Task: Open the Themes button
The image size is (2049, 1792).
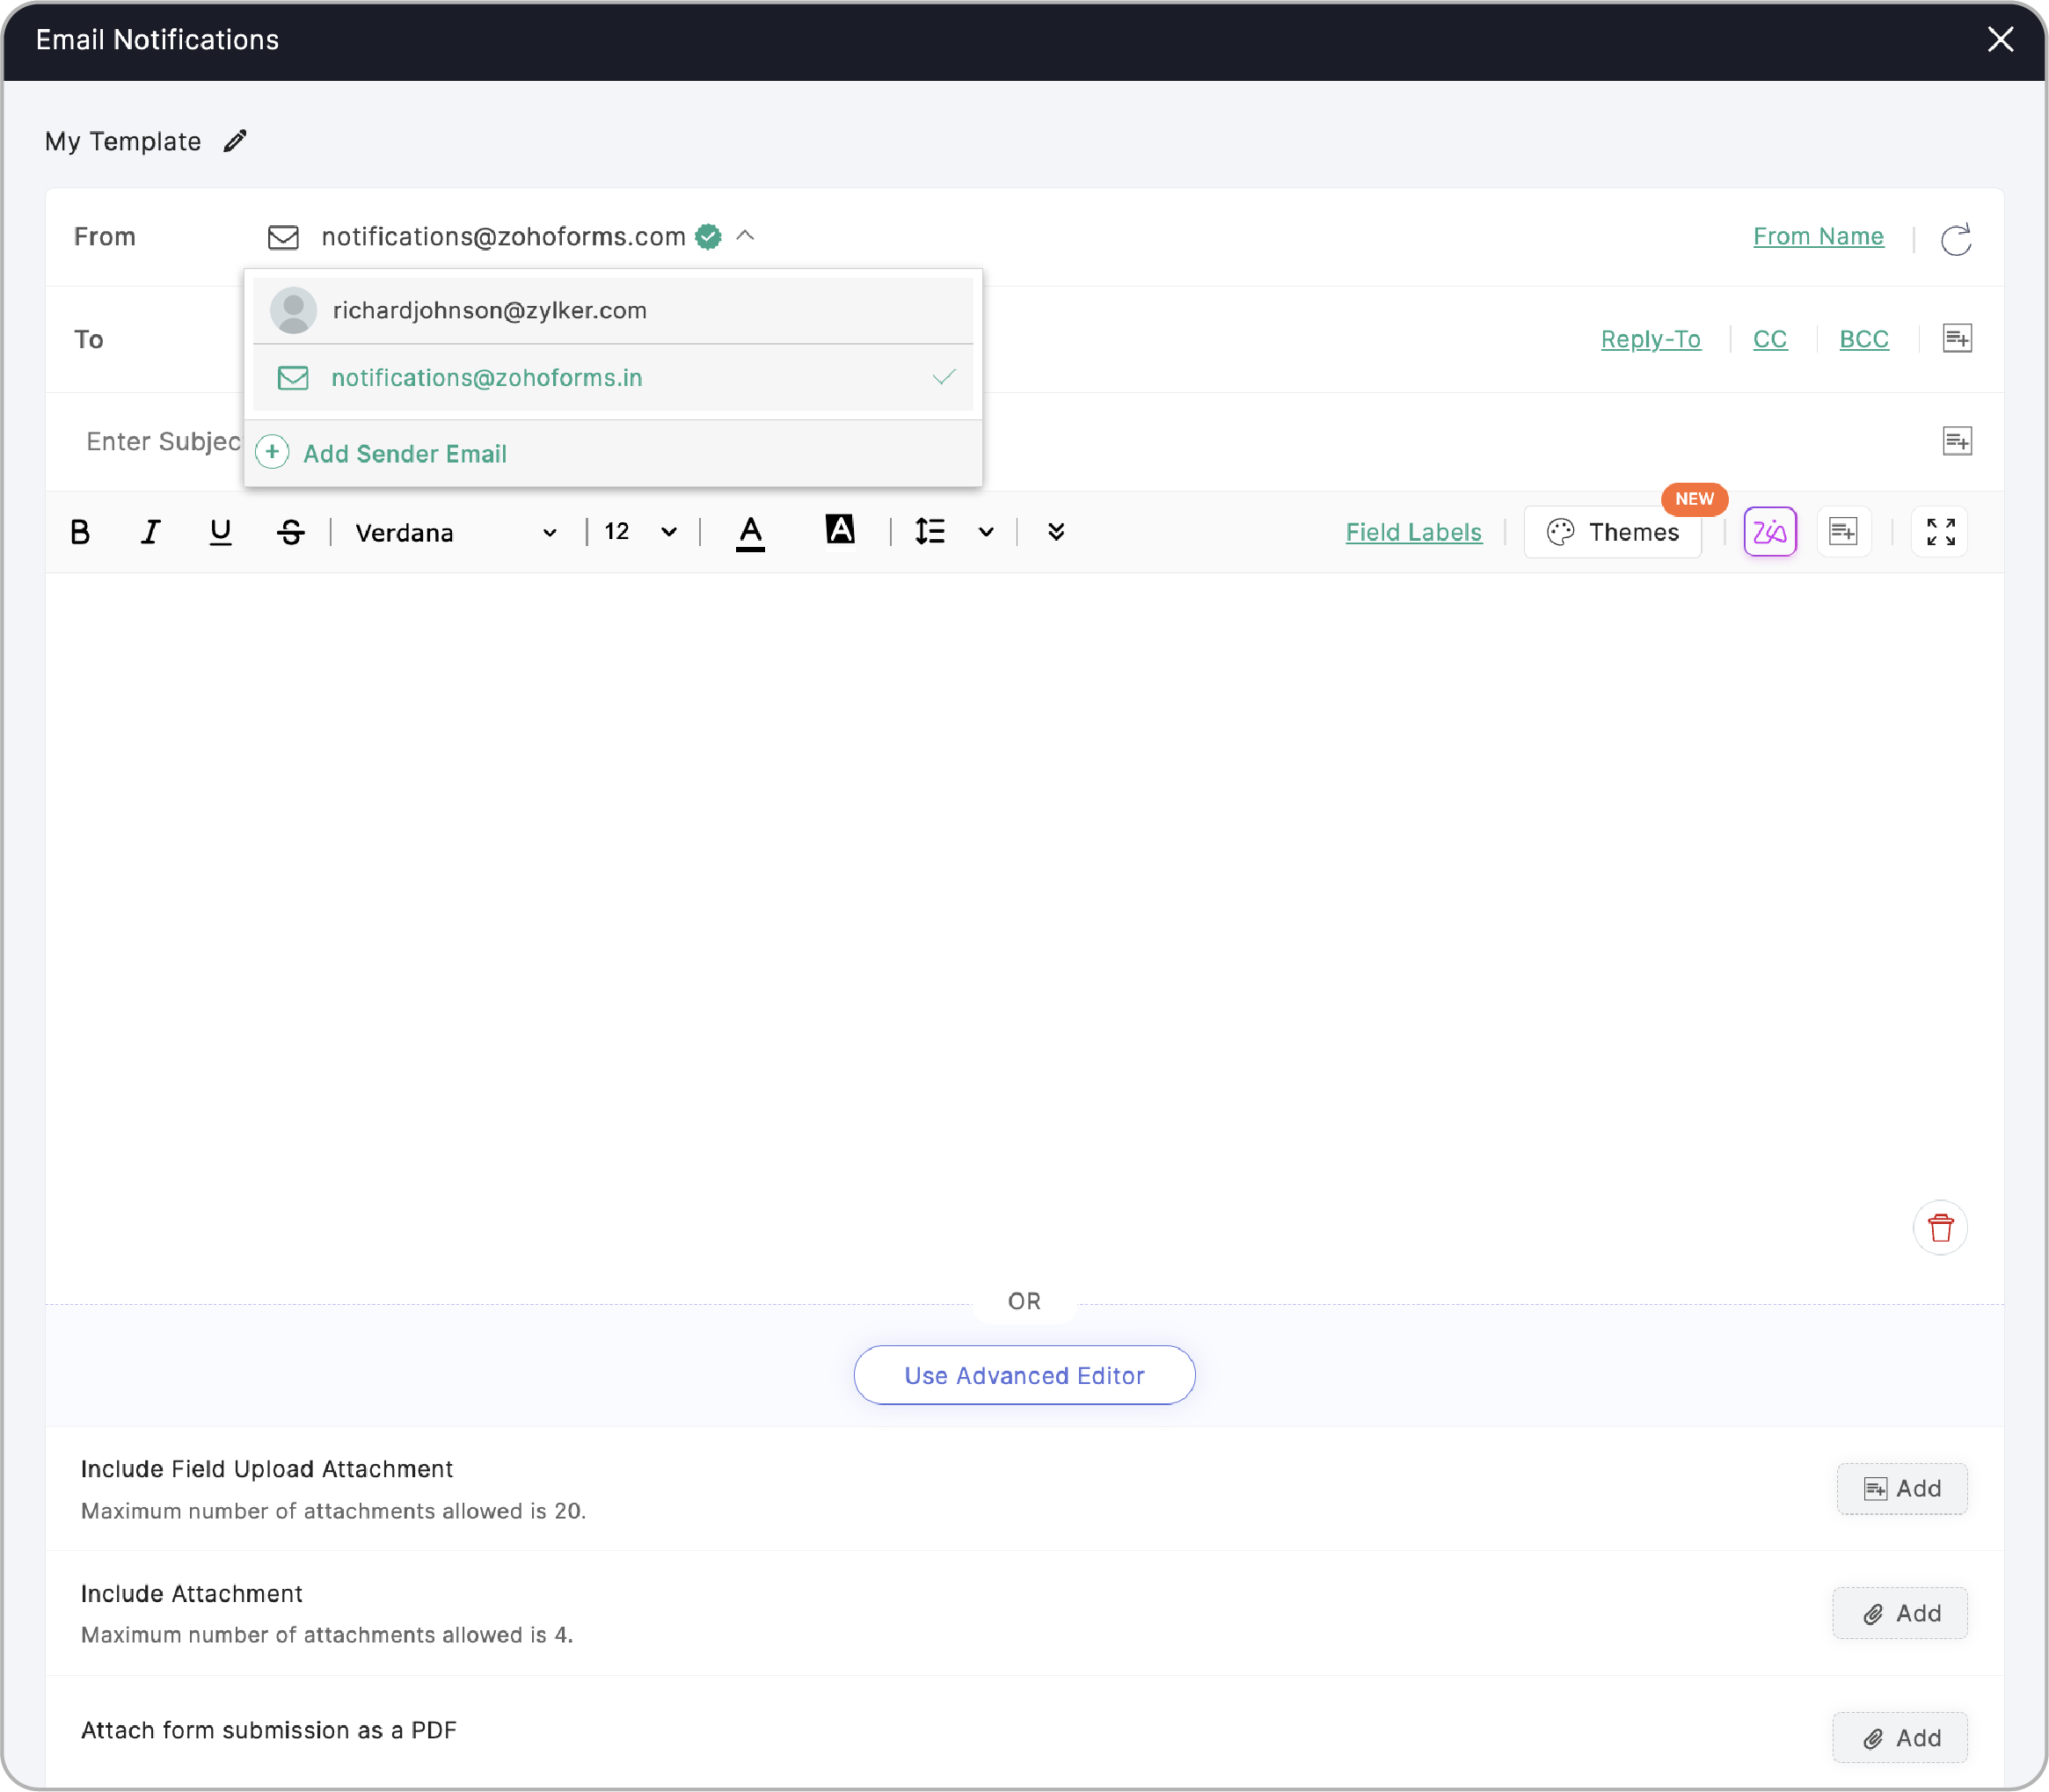Action: (x=1612, y=532)
